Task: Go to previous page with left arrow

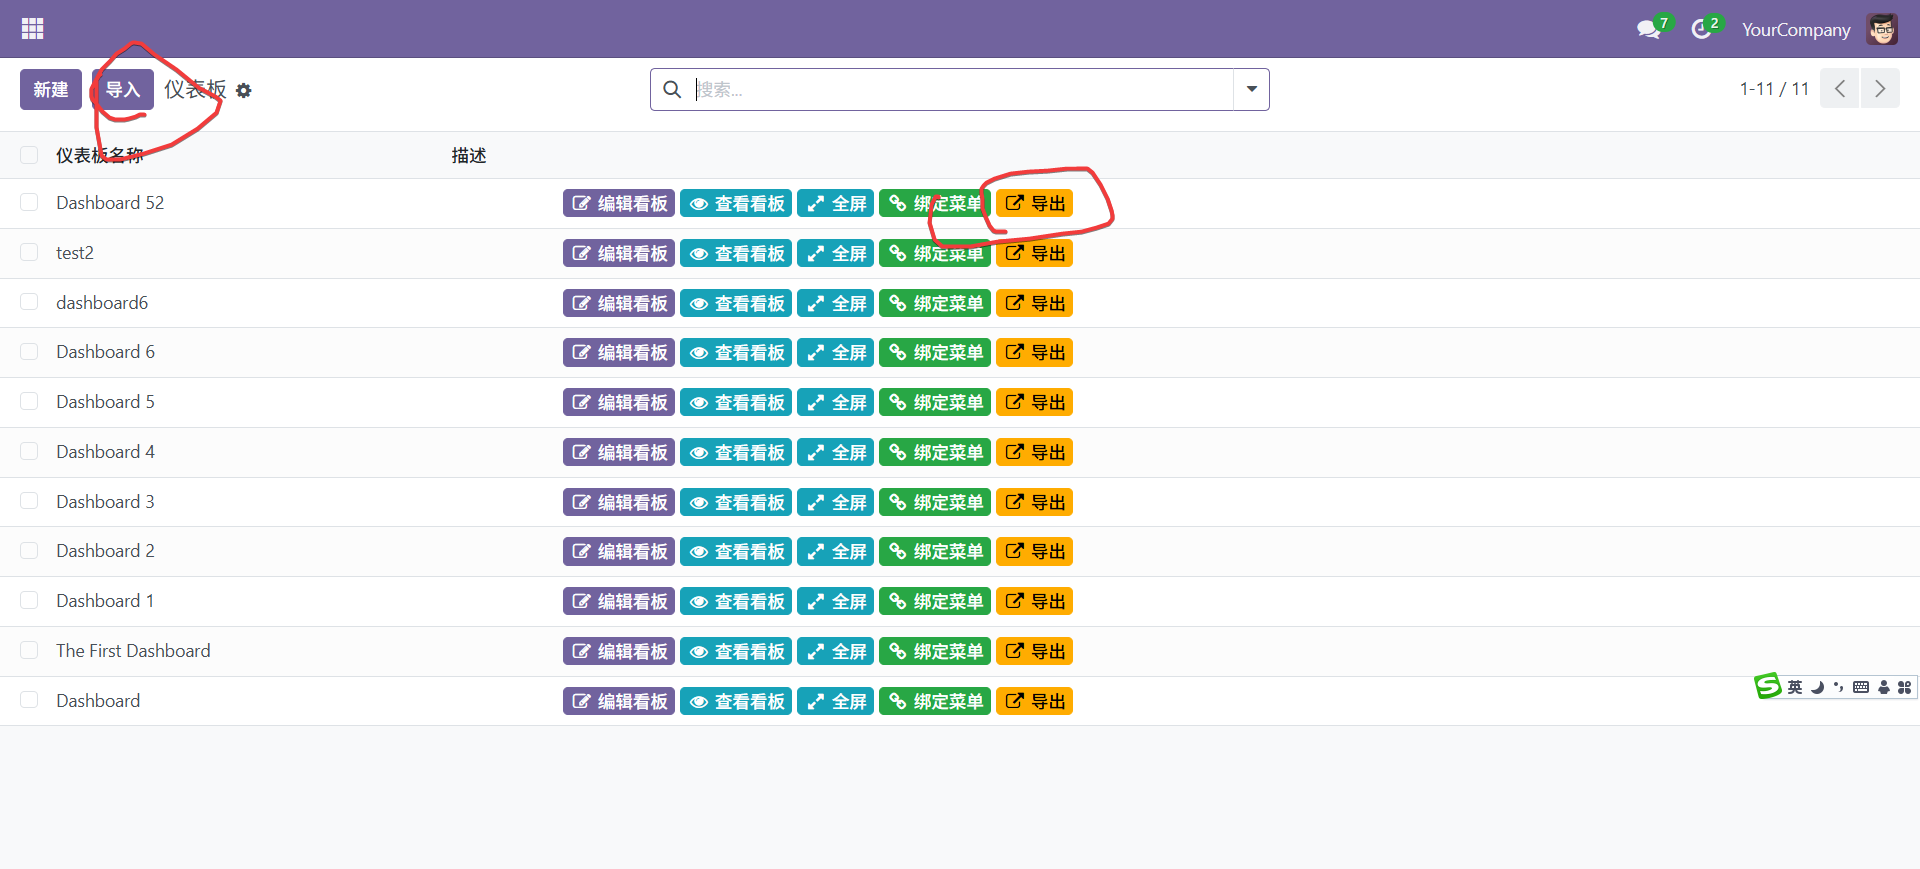Action: (1839, 89)
